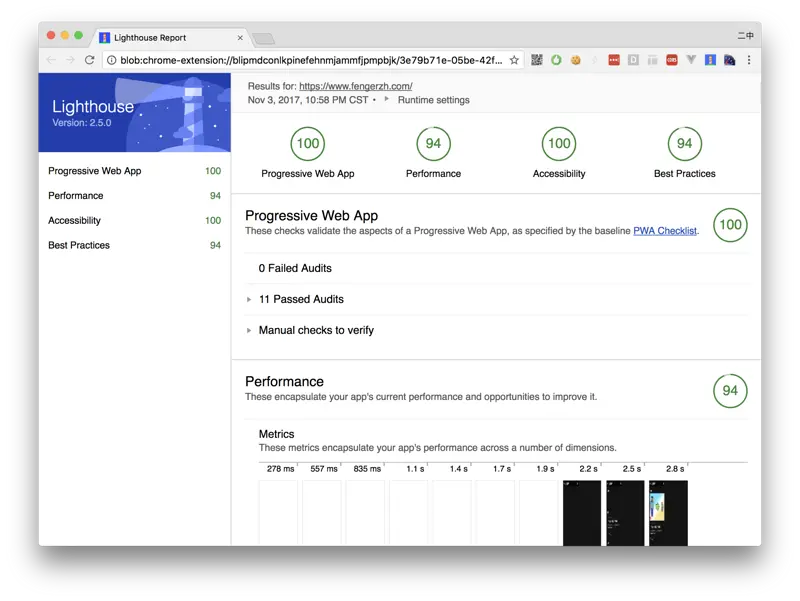Screen dimensions: 800x601
Task: Click the Metrics section heading
Action: click(x=277, y=434)
